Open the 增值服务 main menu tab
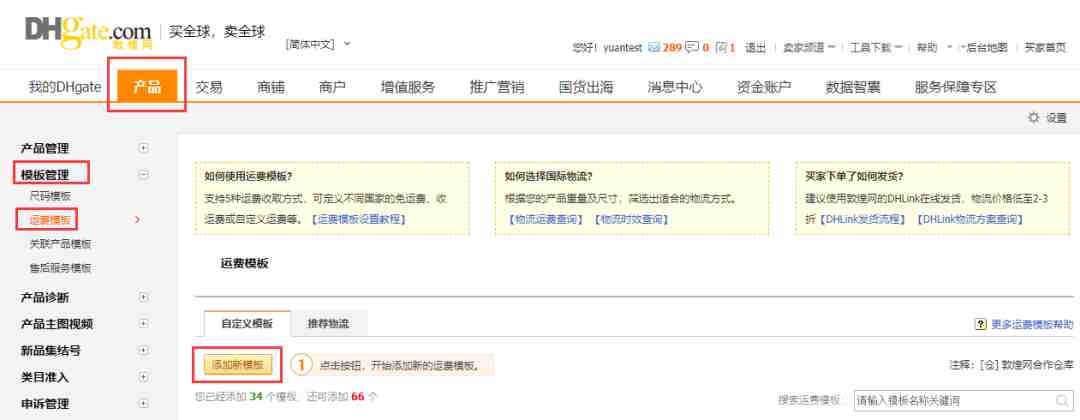The height and width of the screenshot is (420, 1080). tap(408, 87)
